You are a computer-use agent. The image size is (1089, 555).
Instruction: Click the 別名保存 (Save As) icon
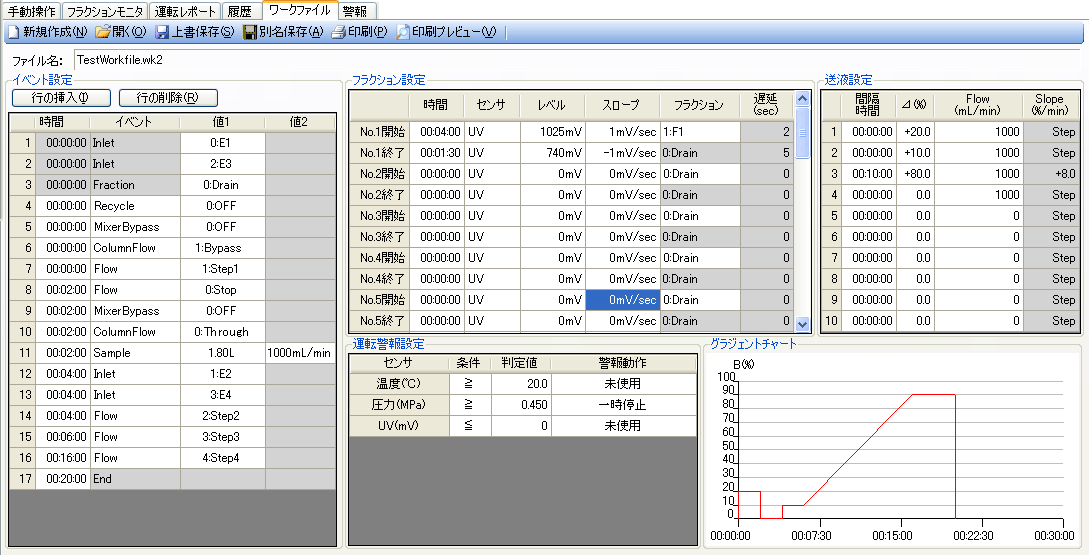point(250,32)
